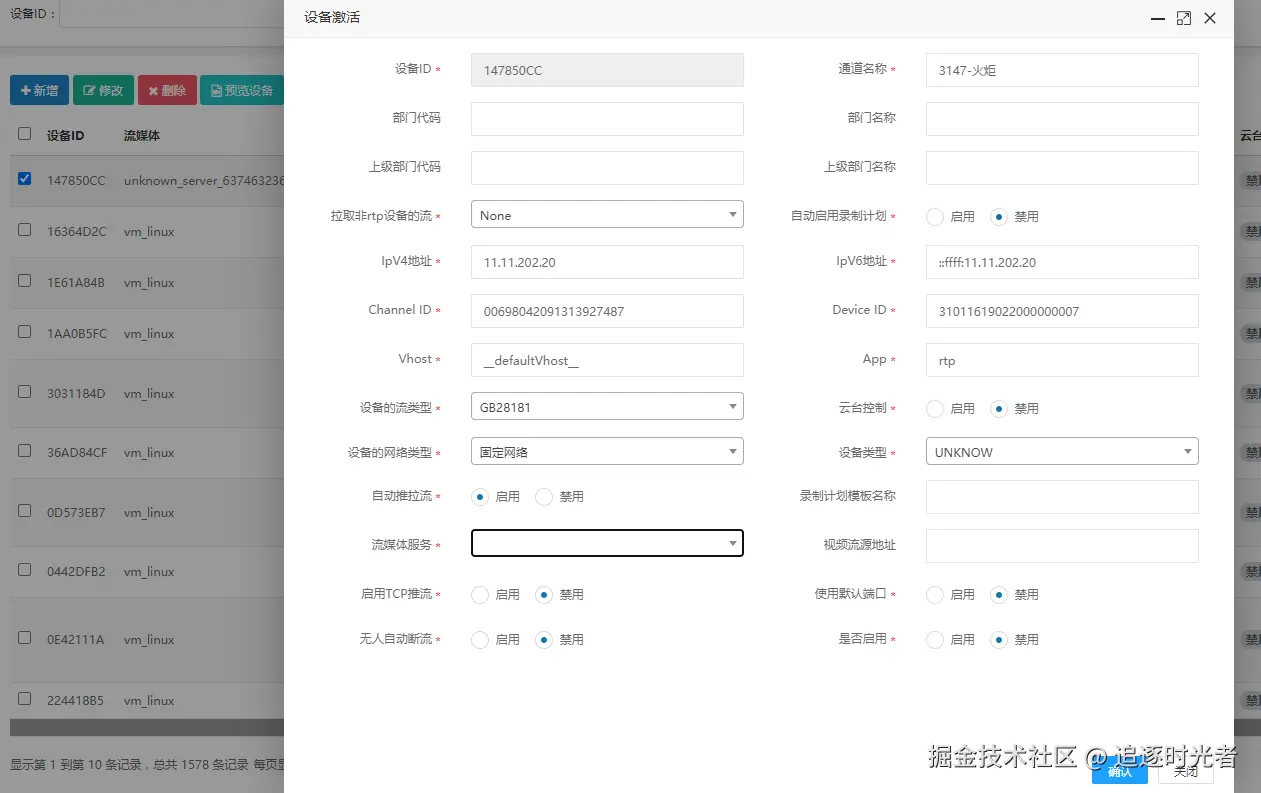This screenshot has width=1261, height=793.
Task: Click the disabled 设备ID field 147850CC
Action: [607, 70]
